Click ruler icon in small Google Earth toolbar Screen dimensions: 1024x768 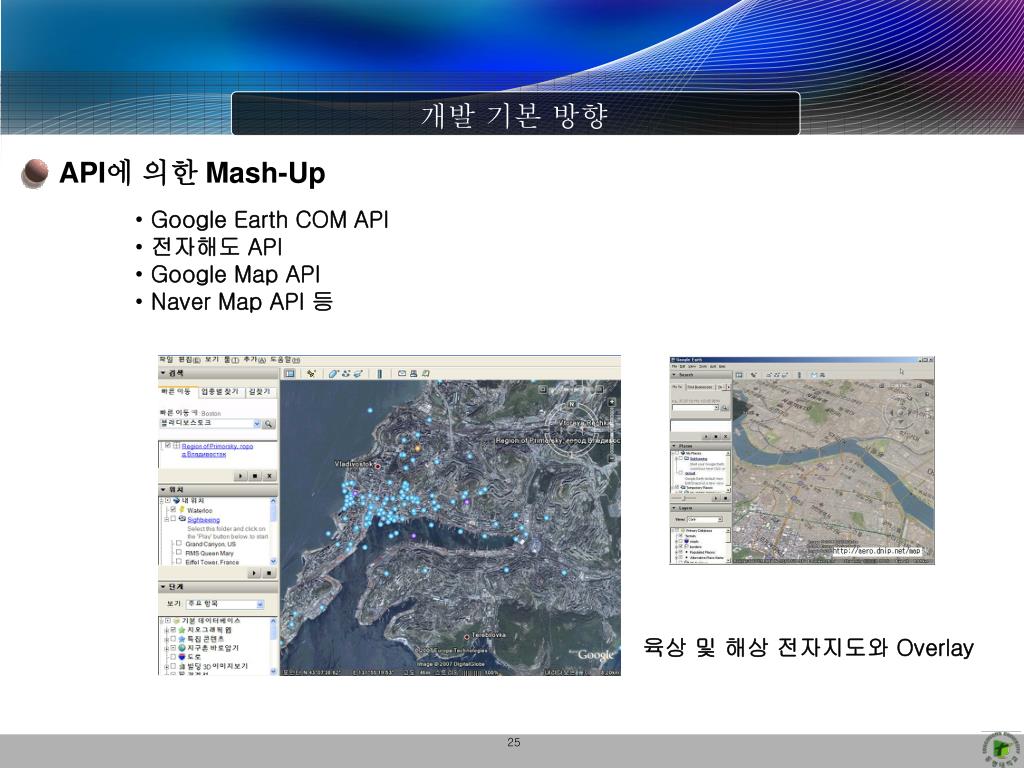pyautogui.click(x=799, y=375)
